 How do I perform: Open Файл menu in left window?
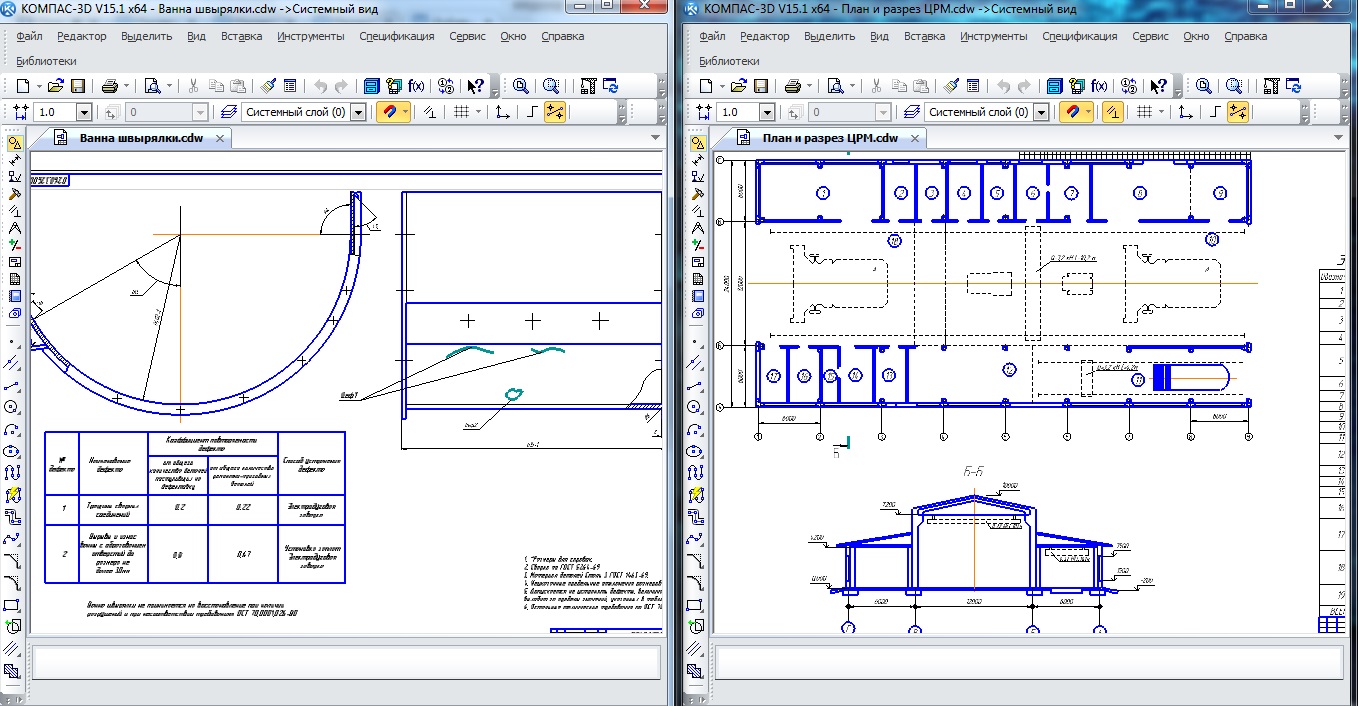[29, 36]
